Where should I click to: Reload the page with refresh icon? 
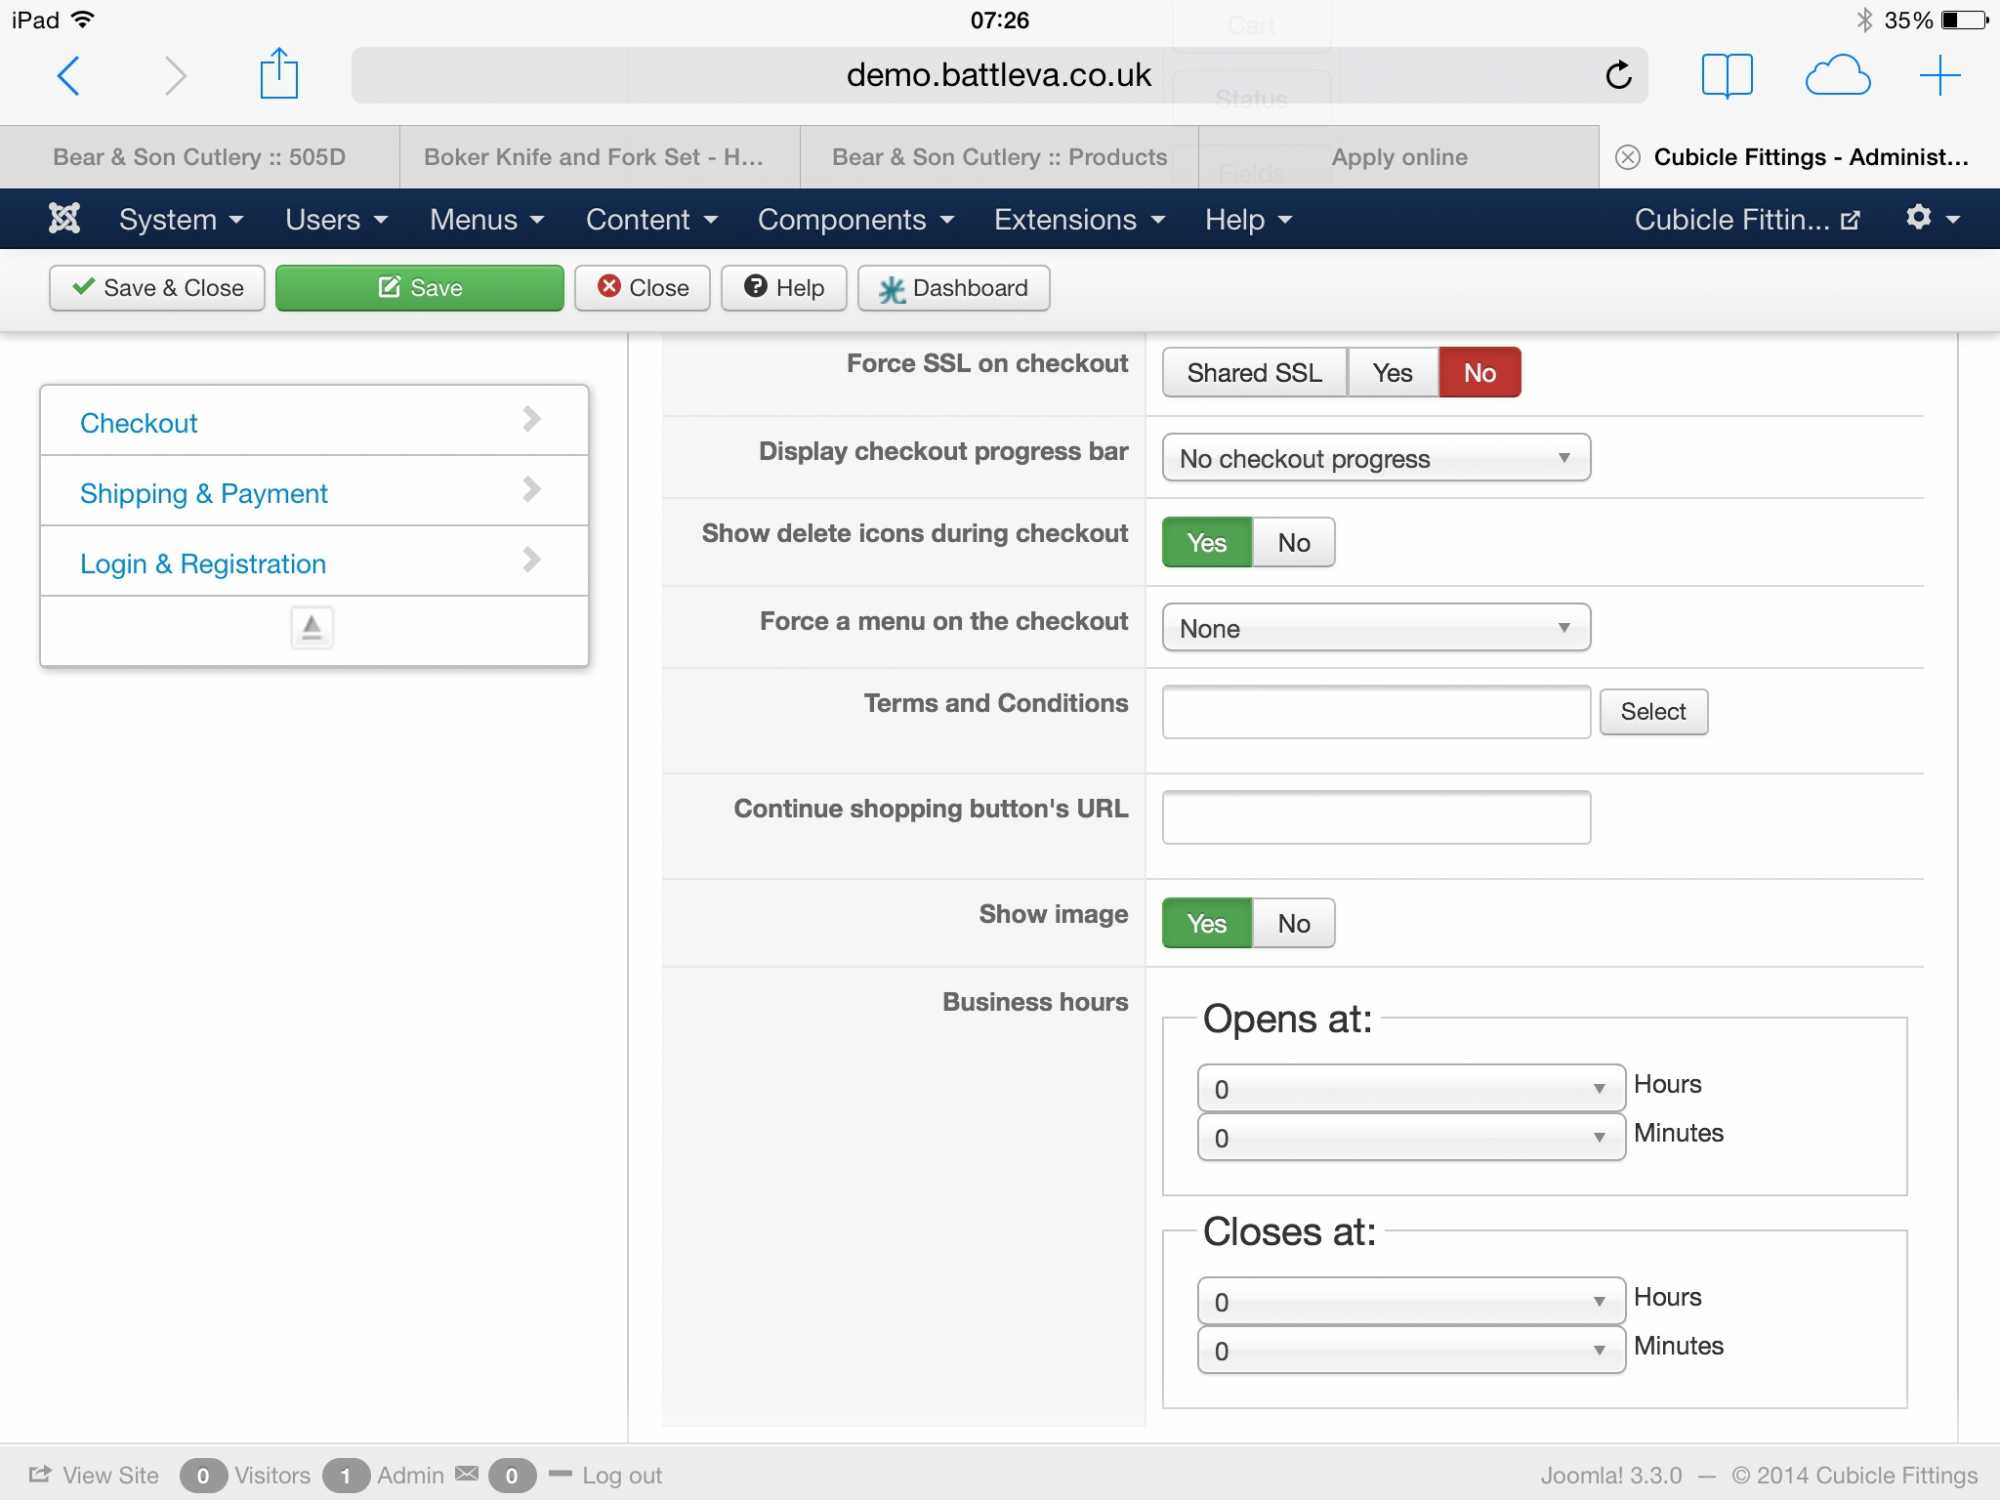coord(1618,75)
